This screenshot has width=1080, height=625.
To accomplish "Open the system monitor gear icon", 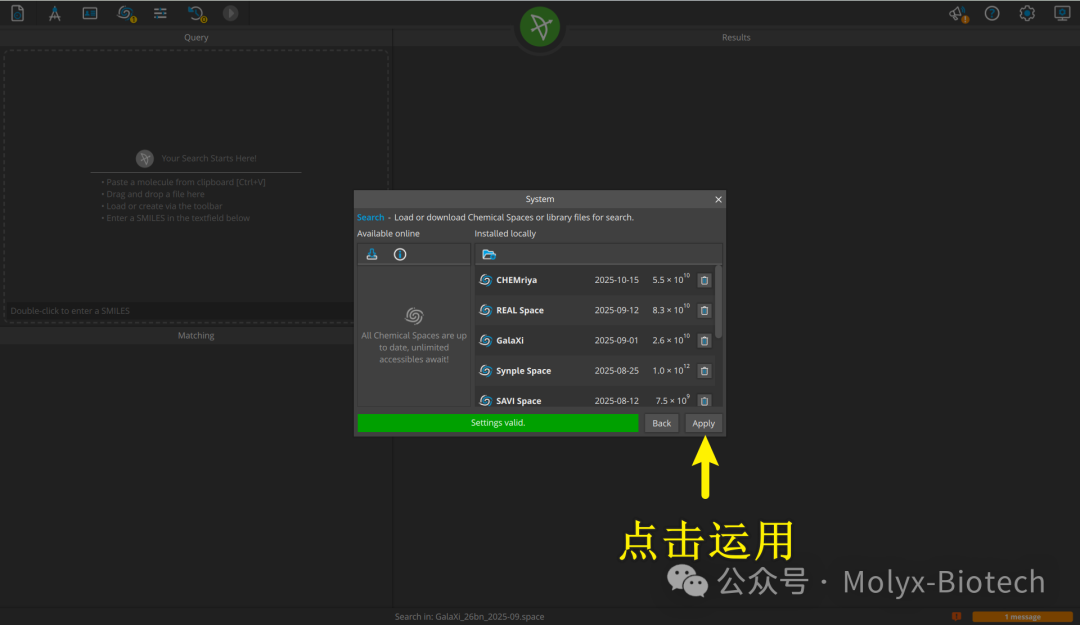I will tap(1062, 13).
